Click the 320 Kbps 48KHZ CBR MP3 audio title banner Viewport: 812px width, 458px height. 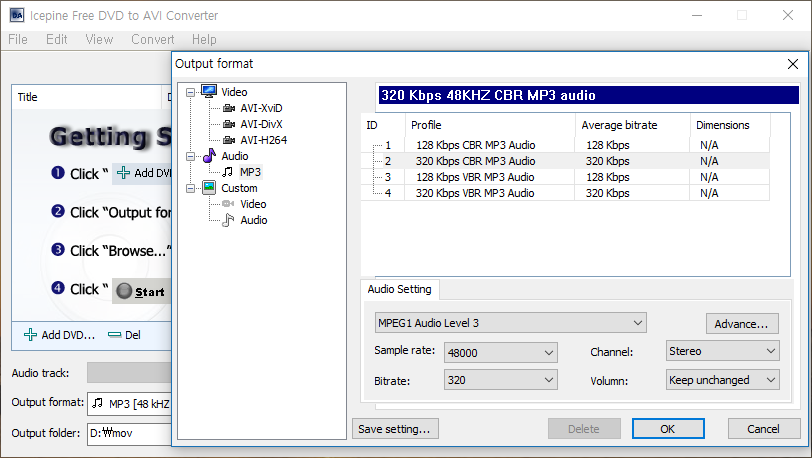pos(589,95)
